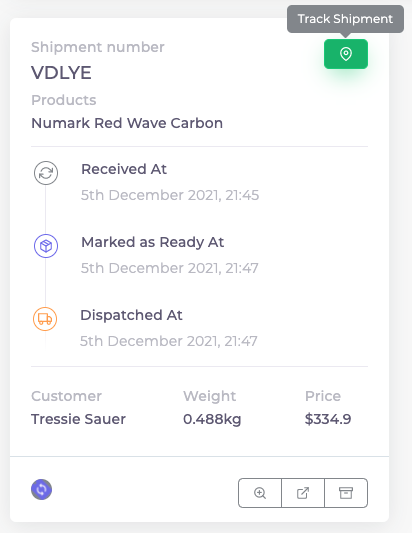Click the Received At timestamp 21:45
412x533 pixels.
point(170,195)
